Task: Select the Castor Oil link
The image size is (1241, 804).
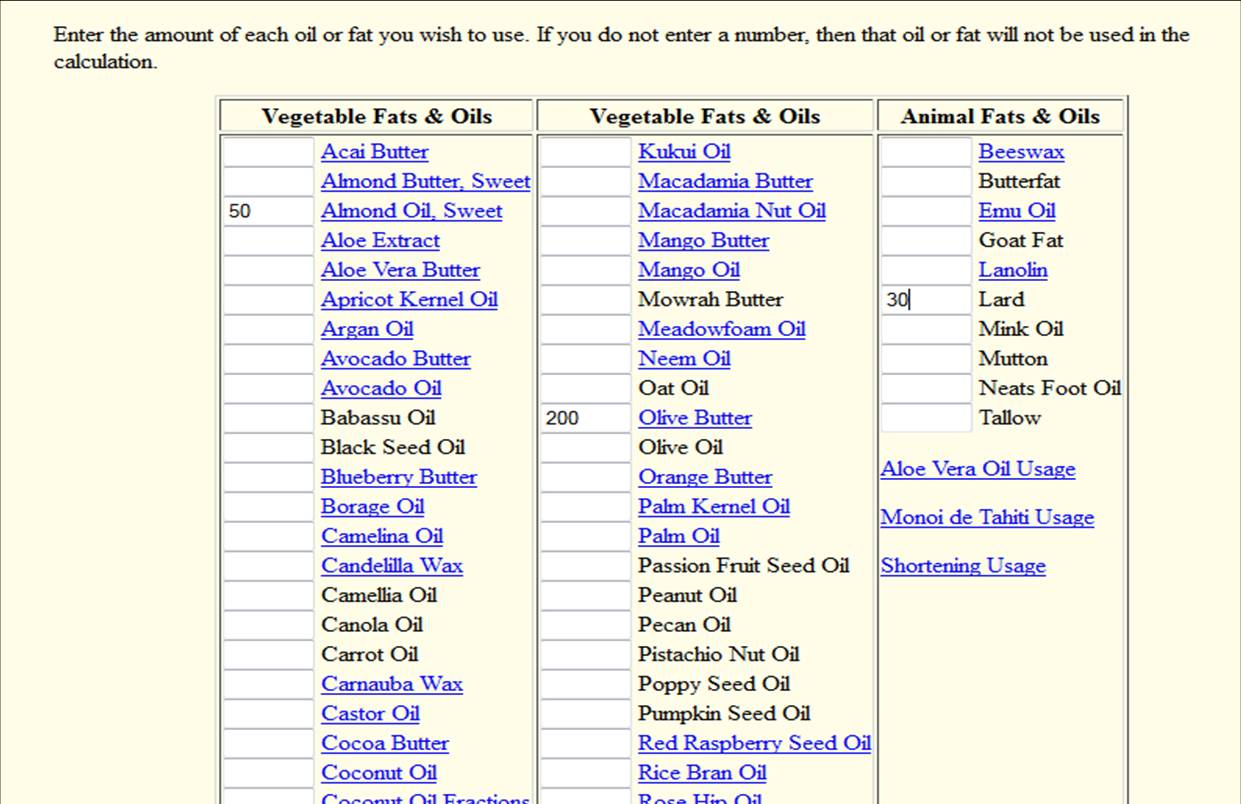Action: (x=370, y=713)
